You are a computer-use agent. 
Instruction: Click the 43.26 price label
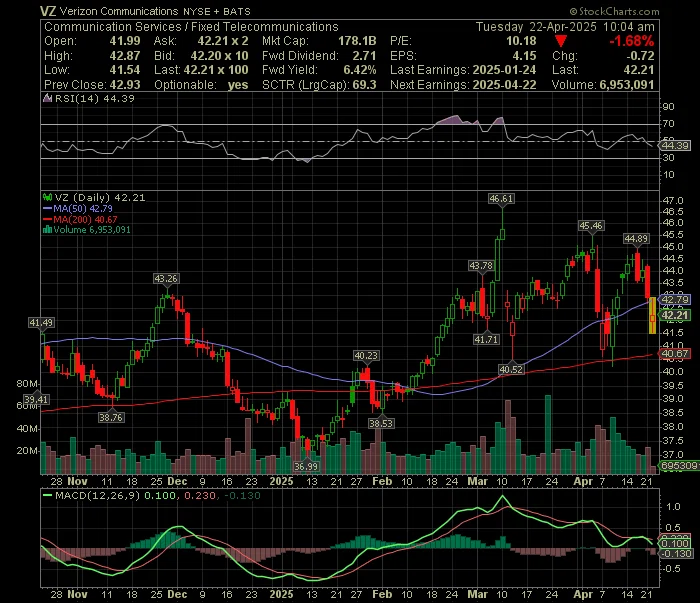(x=166, y=279)
